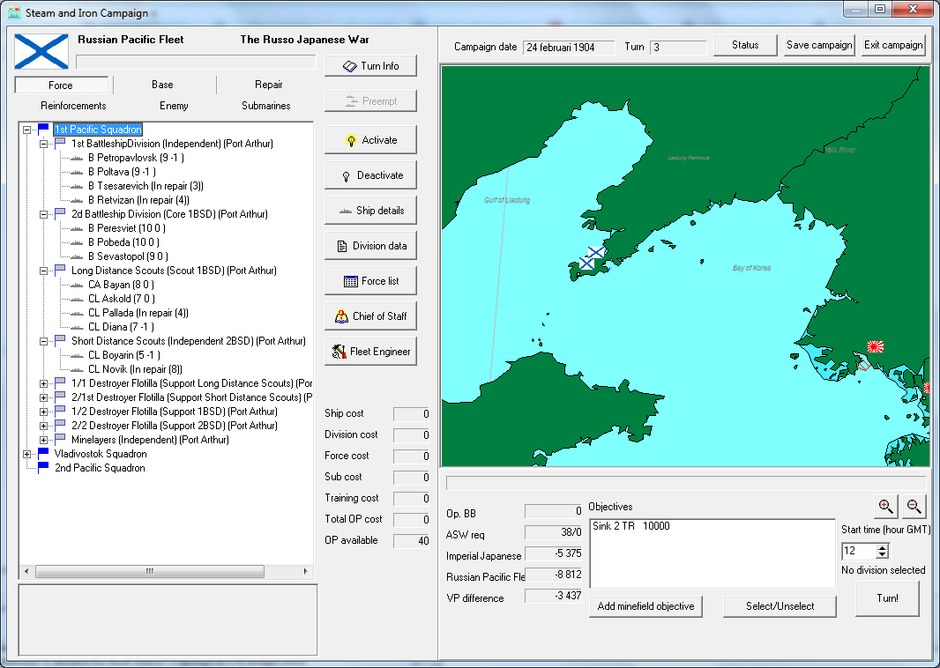
Task: Click the Deactivate ship icon
Action: click(x=349, y=175)
